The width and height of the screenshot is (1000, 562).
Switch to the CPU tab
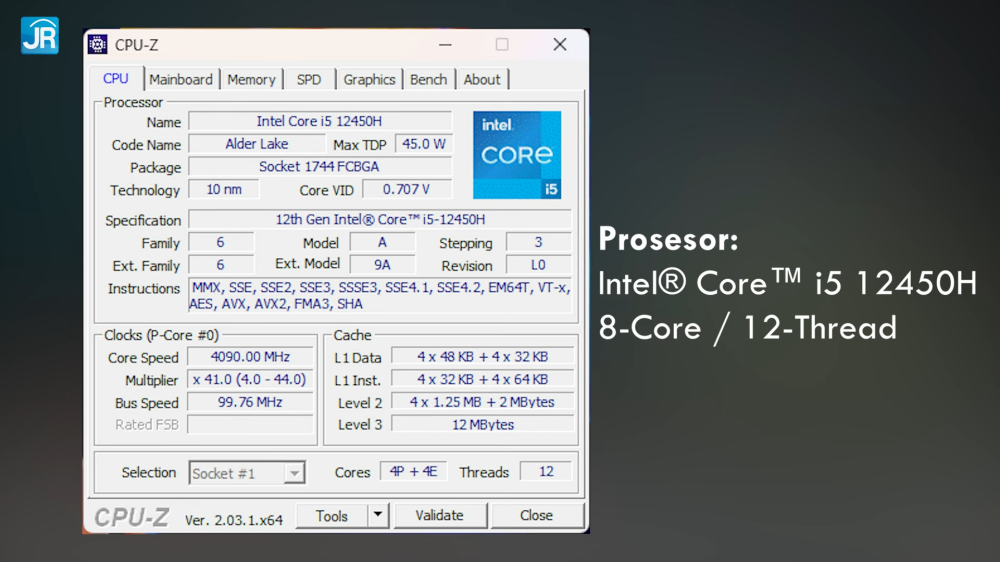(x=116, y=79)
